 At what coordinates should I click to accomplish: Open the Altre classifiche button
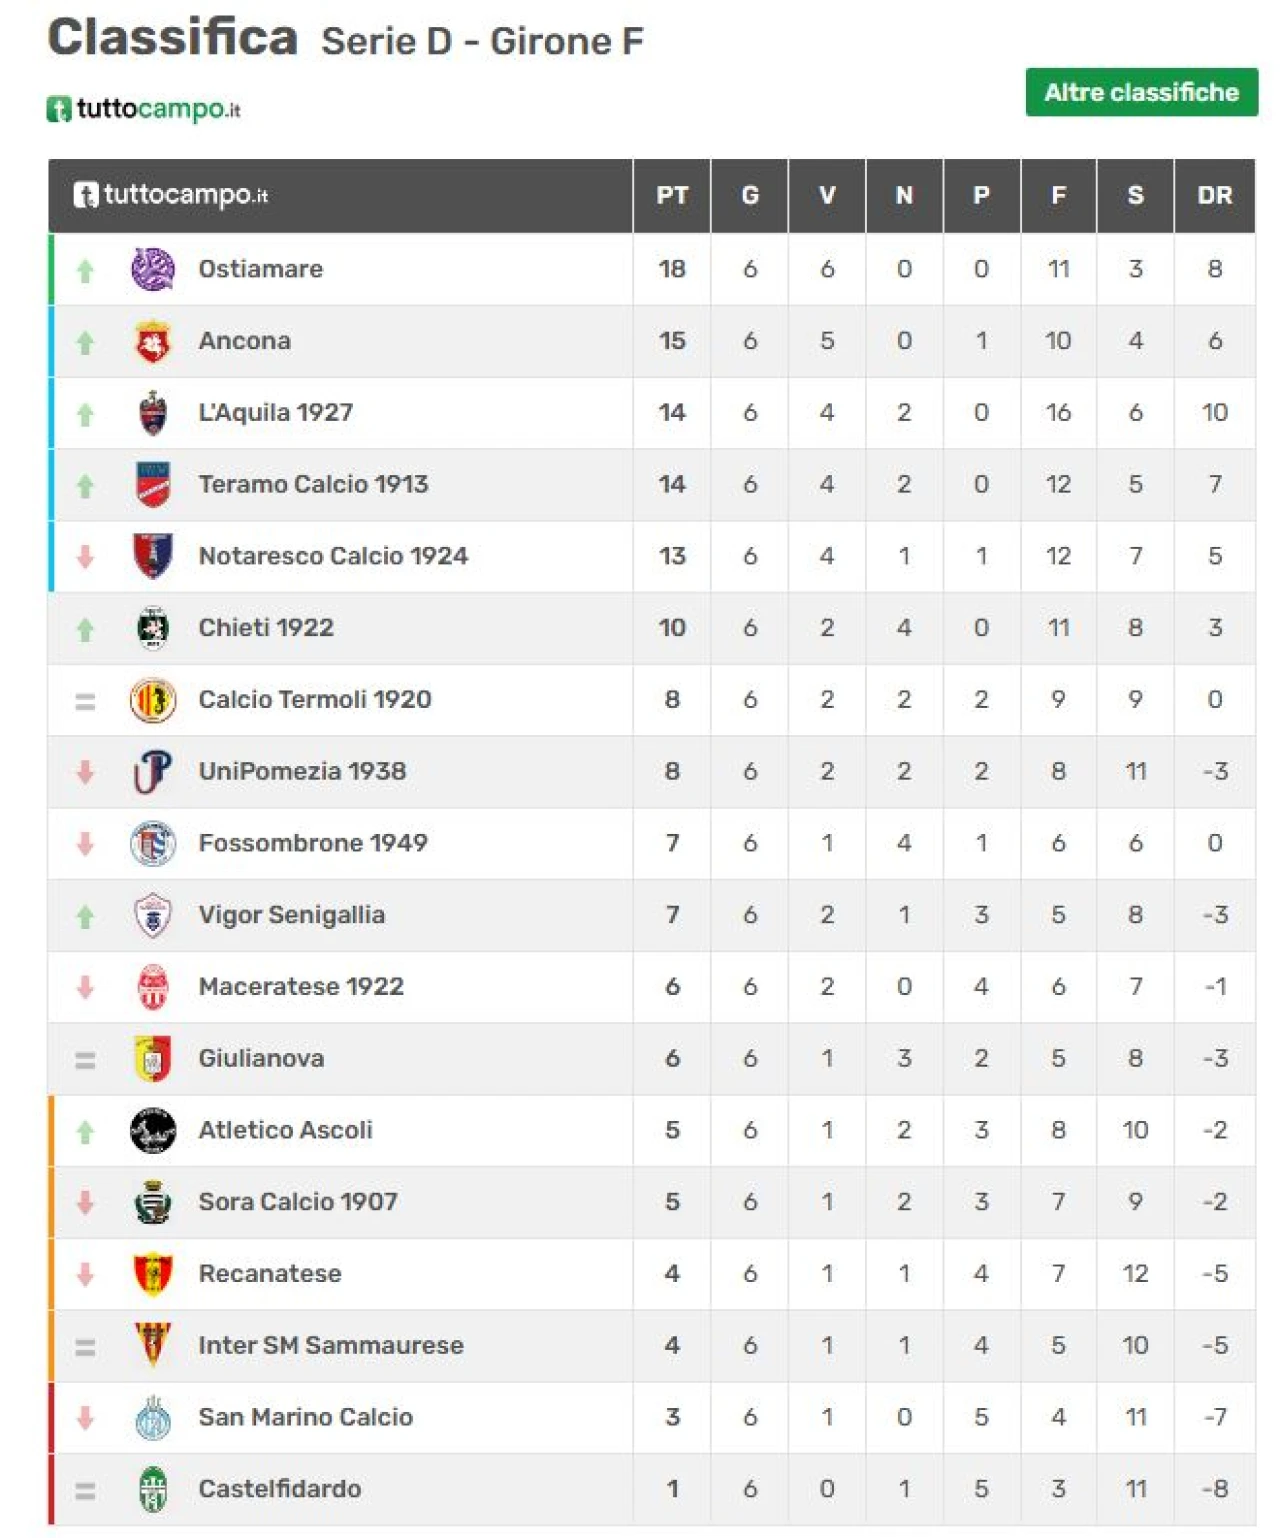(x=1141, y=93)
